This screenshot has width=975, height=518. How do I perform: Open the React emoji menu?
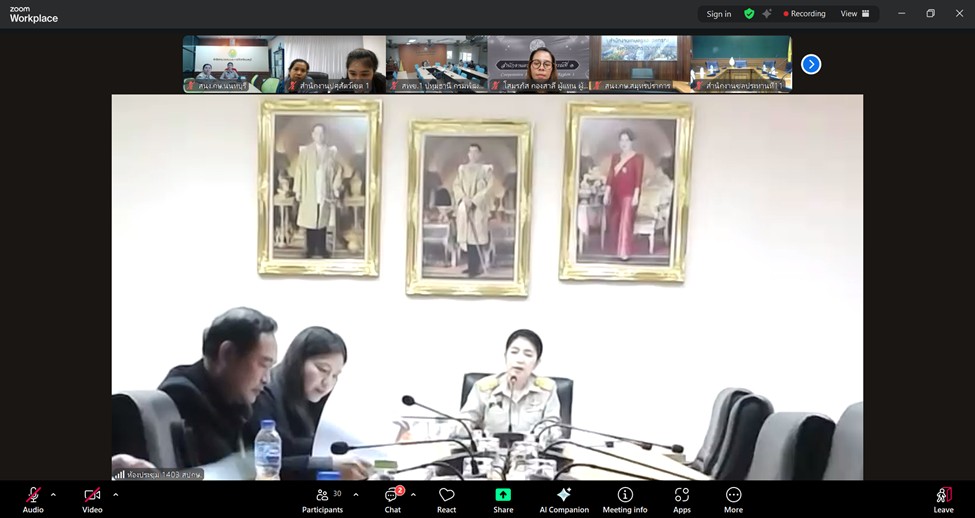click(x=447, y=499)
